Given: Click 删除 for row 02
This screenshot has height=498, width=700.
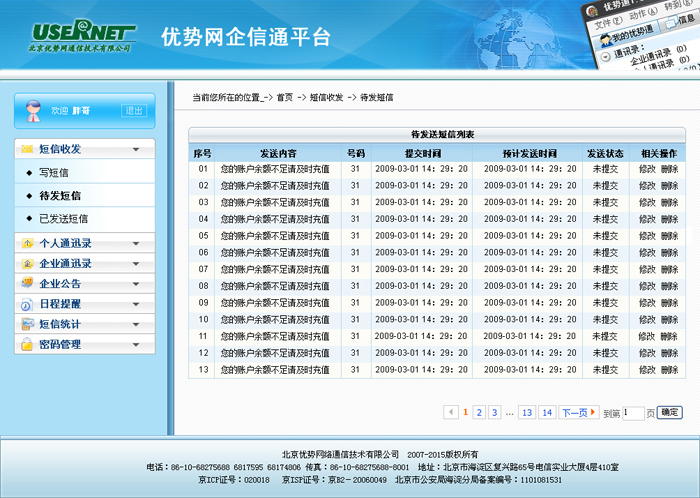Looking at the screenshot, I should tap(670, 186).
